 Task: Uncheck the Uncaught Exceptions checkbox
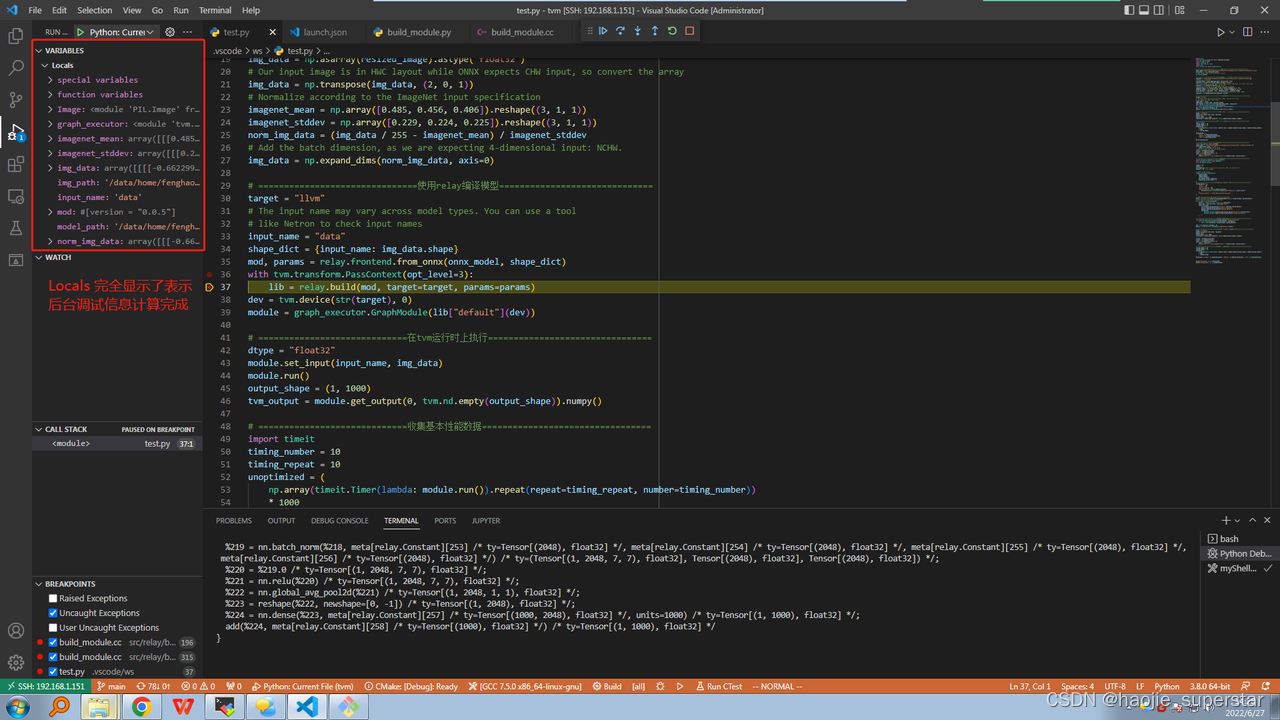(x=53, y=613)
